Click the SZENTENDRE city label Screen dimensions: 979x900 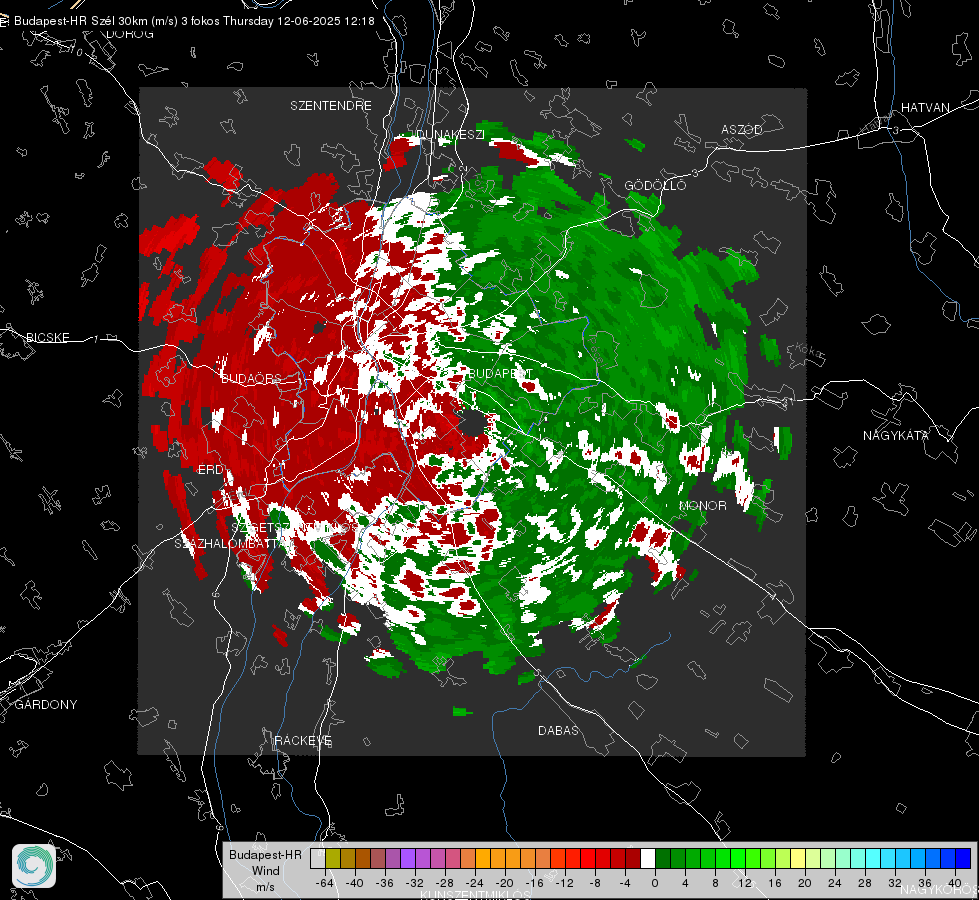tap(331, 106)
